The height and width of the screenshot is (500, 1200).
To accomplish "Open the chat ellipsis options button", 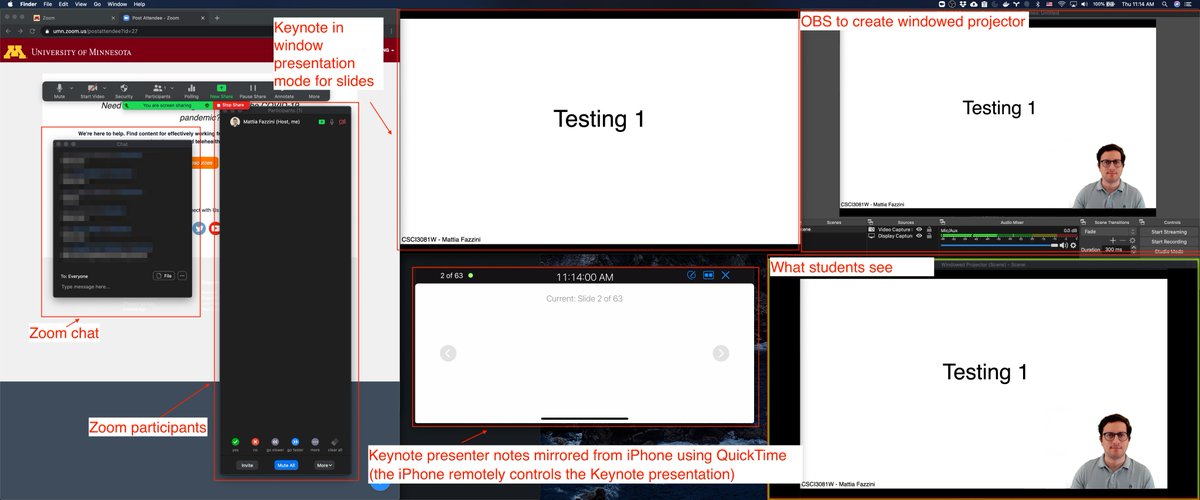I will 182,275.
